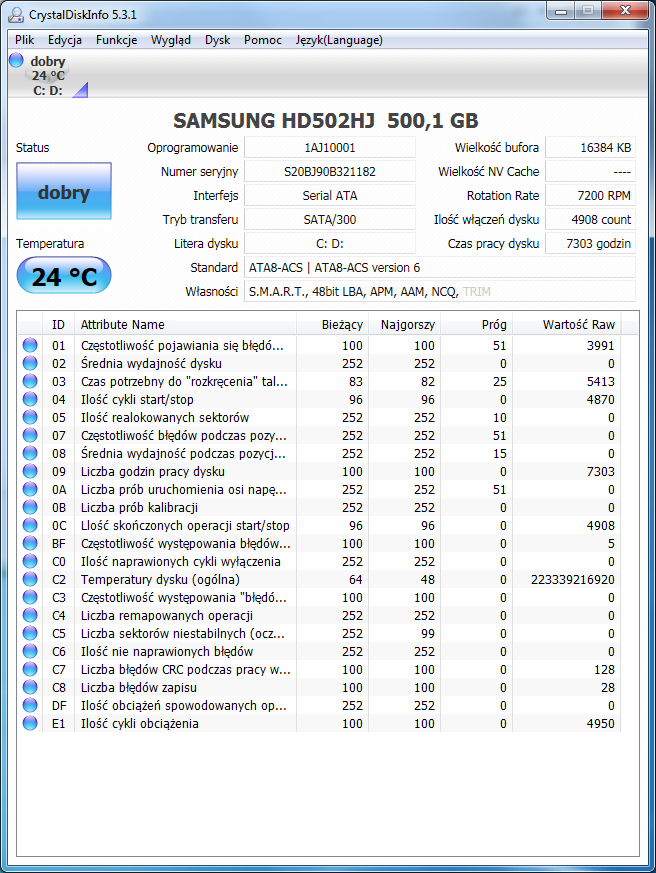Click the Attribute Name column header
The height and width of the screenshot is (873, 656).
(185, 325)
